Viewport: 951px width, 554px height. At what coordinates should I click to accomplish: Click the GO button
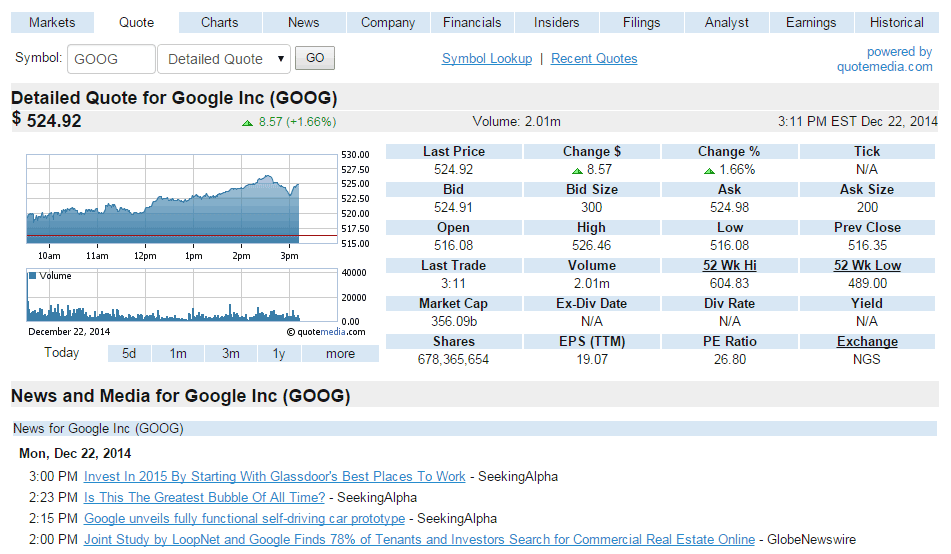[x=315, y=58]
